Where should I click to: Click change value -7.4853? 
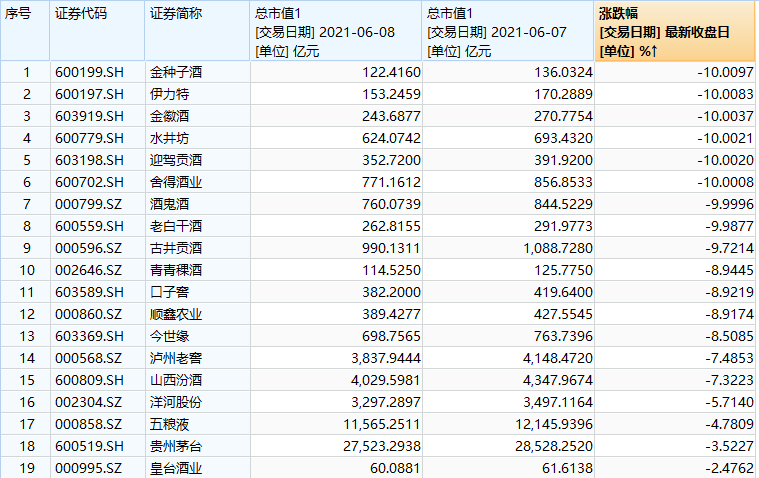coord(729,358)
